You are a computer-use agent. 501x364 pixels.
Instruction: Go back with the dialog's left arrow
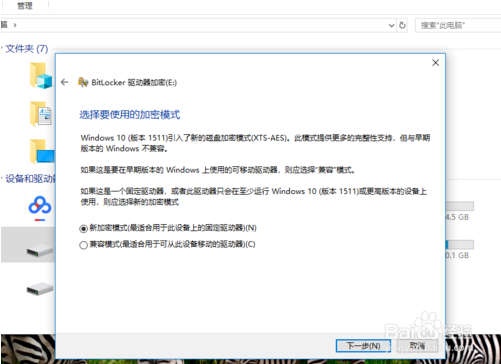point(65,82)
